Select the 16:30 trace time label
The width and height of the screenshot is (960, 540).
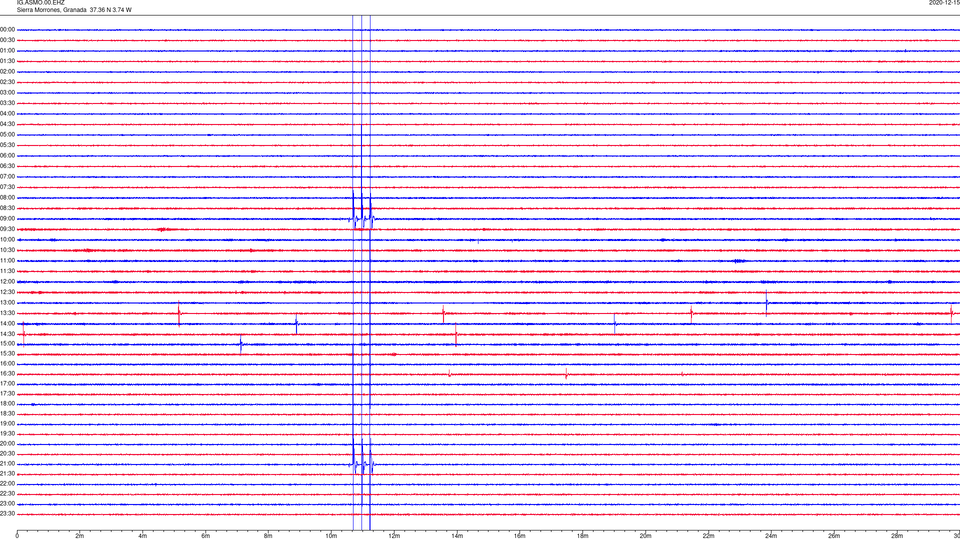coord(7,373)
